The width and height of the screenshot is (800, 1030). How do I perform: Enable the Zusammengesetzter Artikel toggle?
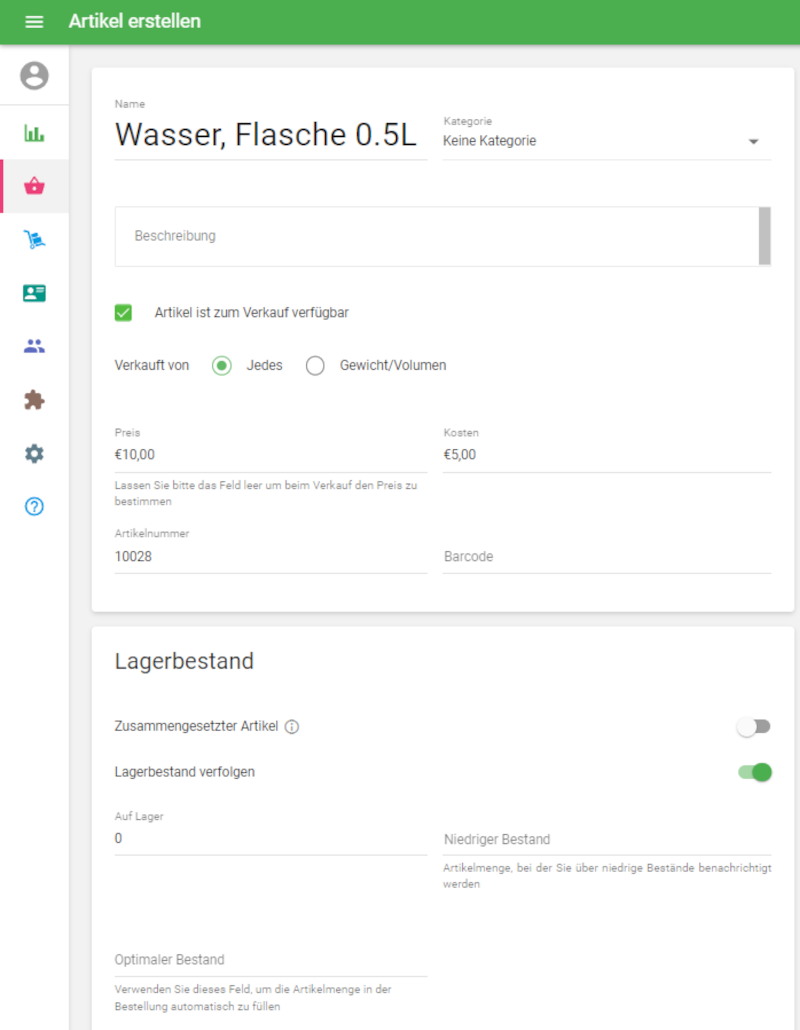coord(754,727)
